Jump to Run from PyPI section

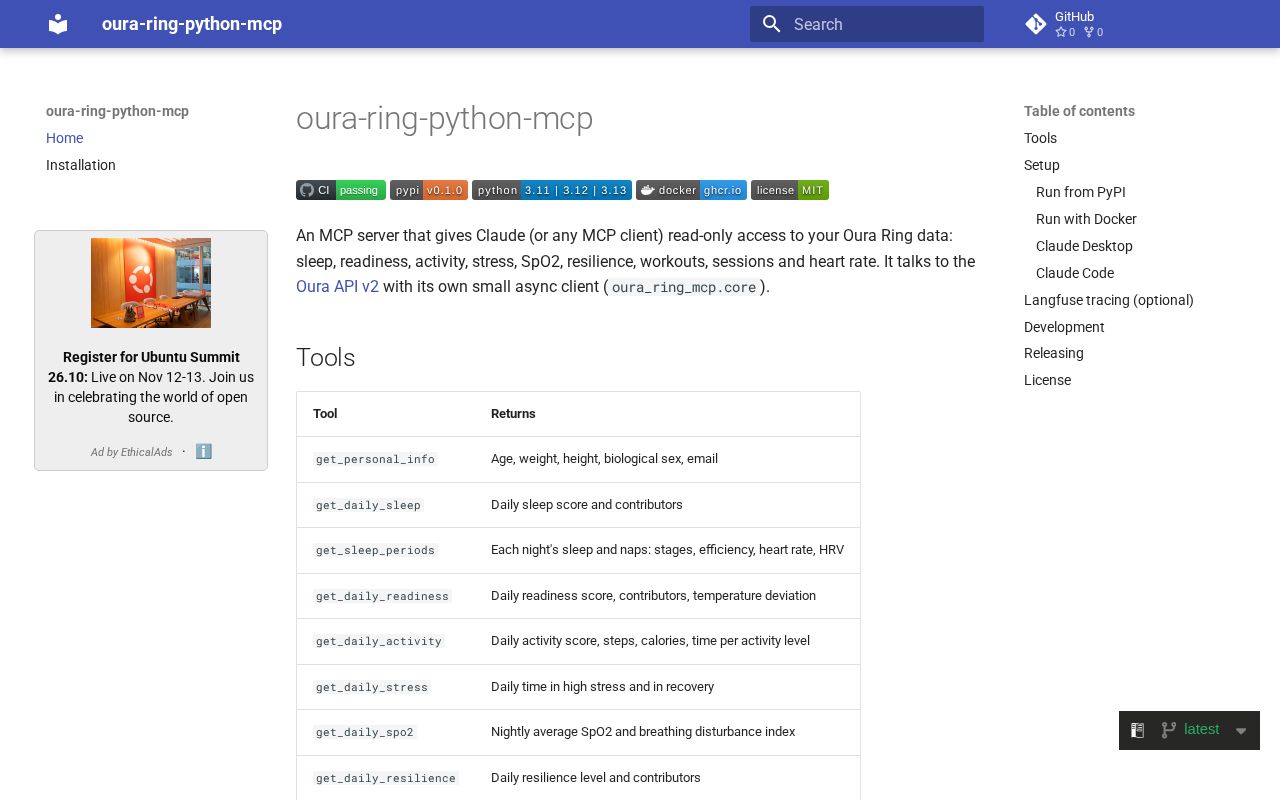(1081, 192)
